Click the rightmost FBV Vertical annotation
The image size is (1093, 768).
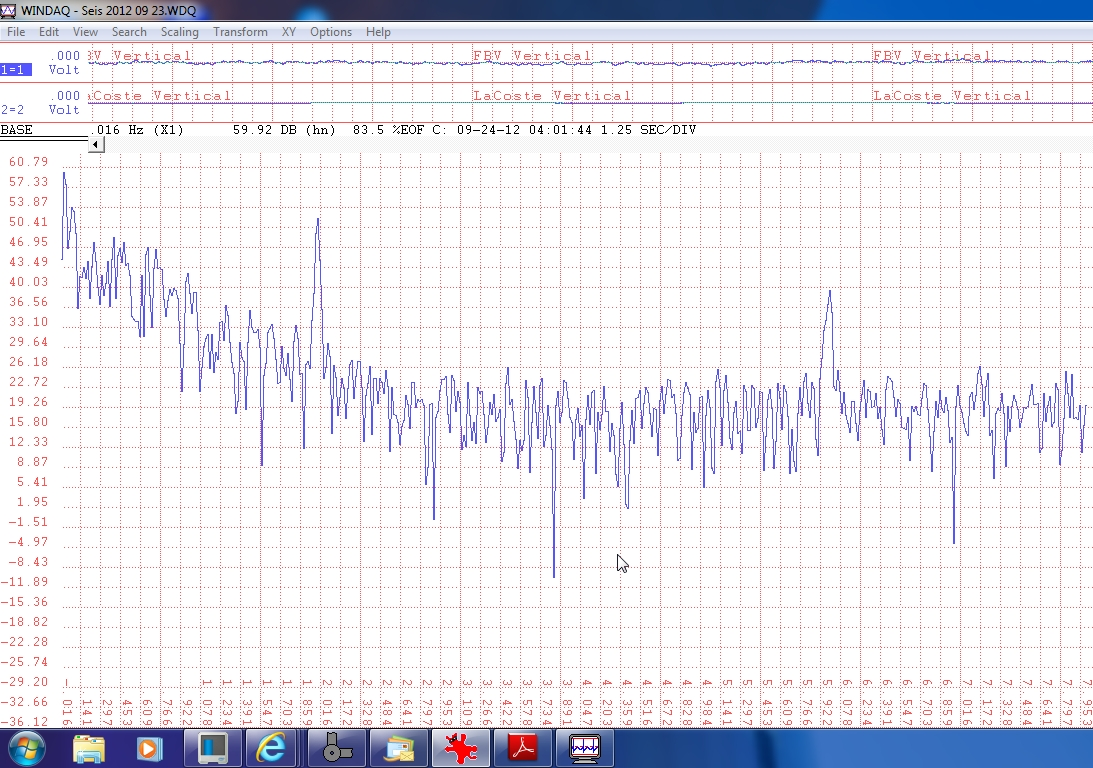coord(932,56)
